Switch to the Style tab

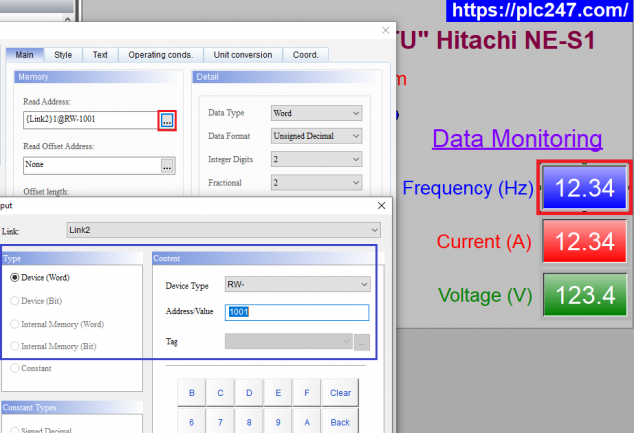coord(63,55)
